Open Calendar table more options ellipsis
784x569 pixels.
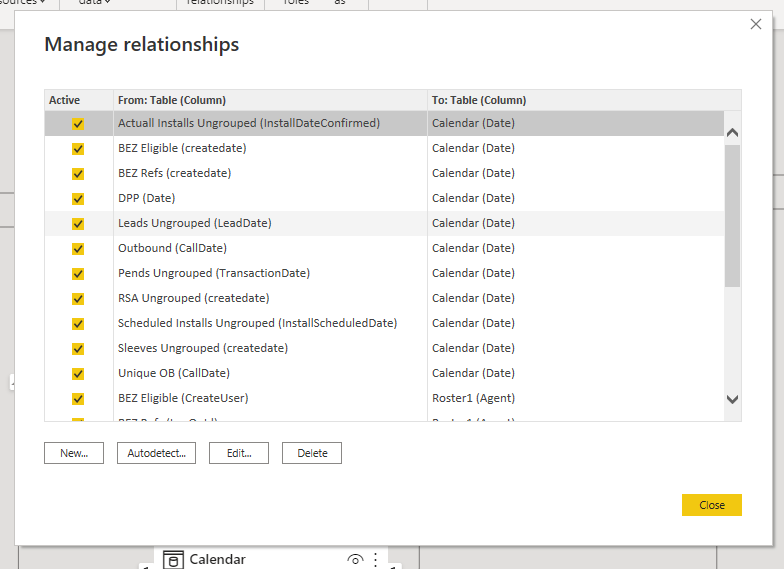[x=376, y=560]
